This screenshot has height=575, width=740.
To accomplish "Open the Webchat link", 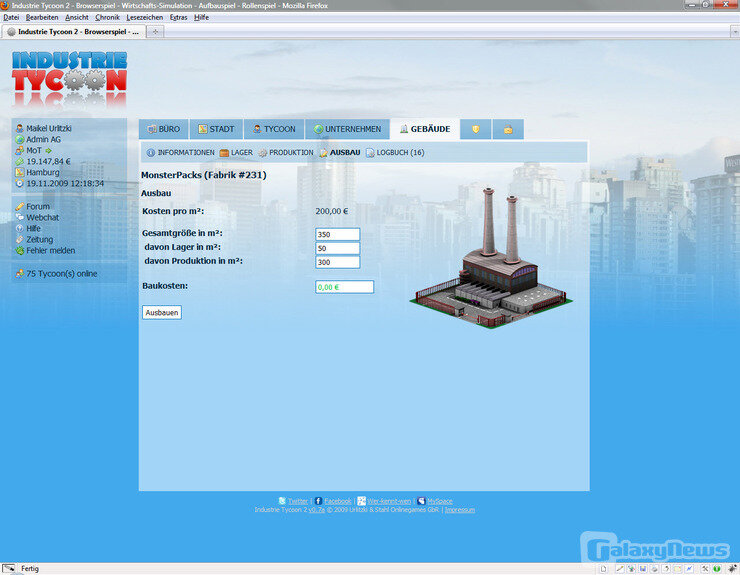I will (x=42, y=217).
